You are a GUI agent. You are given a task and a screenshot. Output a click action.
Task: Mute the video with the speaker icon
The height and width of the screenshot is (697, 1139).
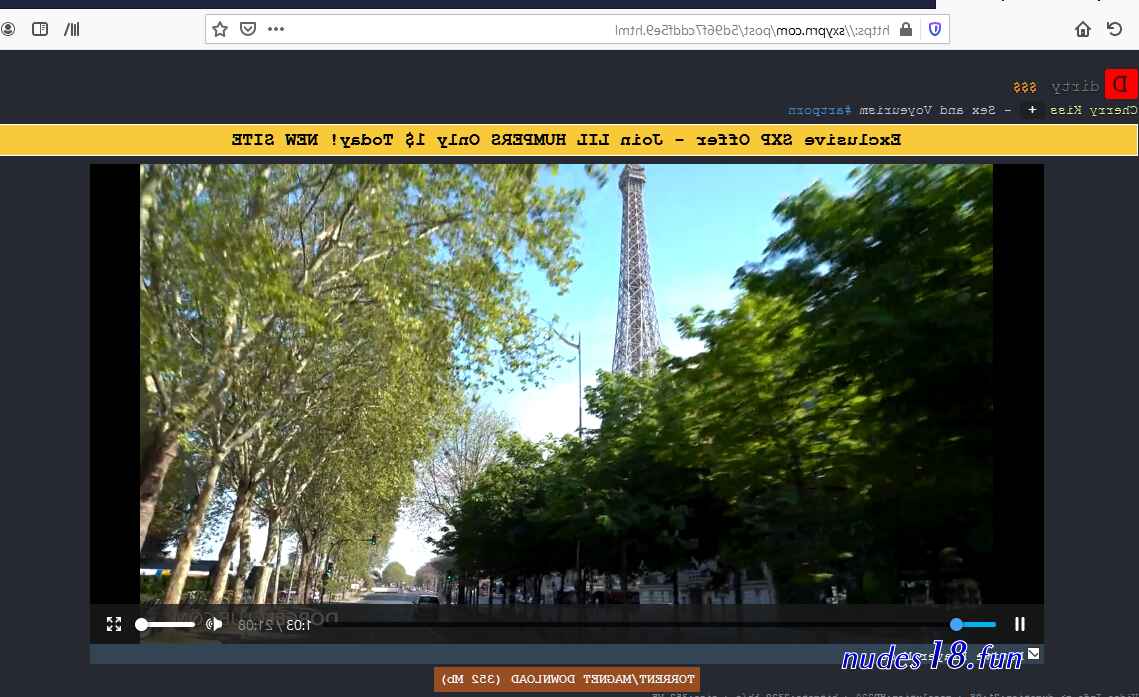coord(214,624)
